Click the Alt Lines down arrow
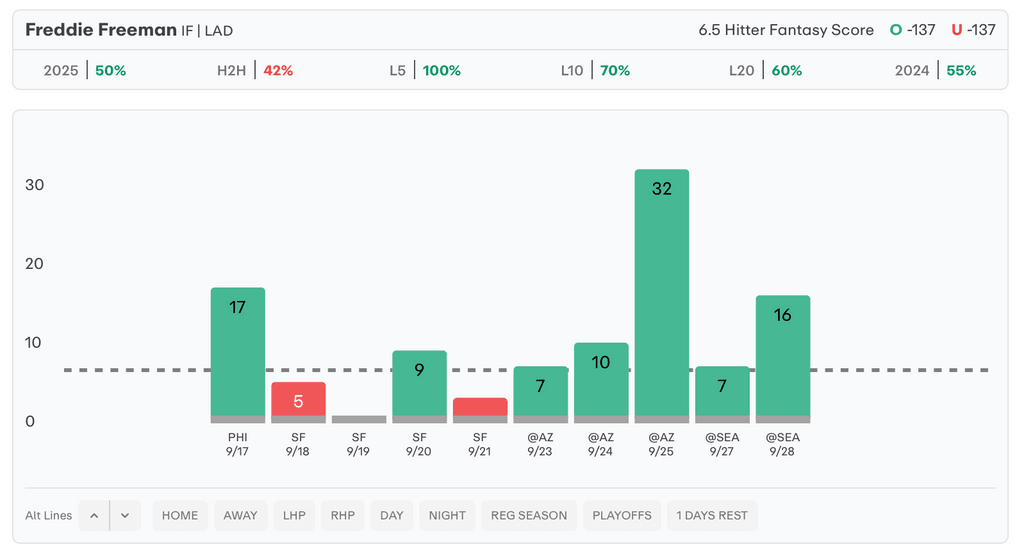 [125, 515]
